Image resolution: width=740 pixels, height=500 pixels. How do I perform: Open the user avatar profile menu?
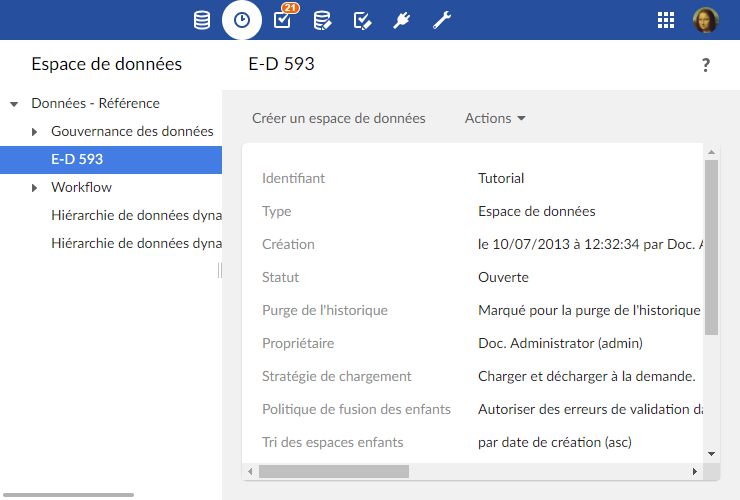[705, 20]
